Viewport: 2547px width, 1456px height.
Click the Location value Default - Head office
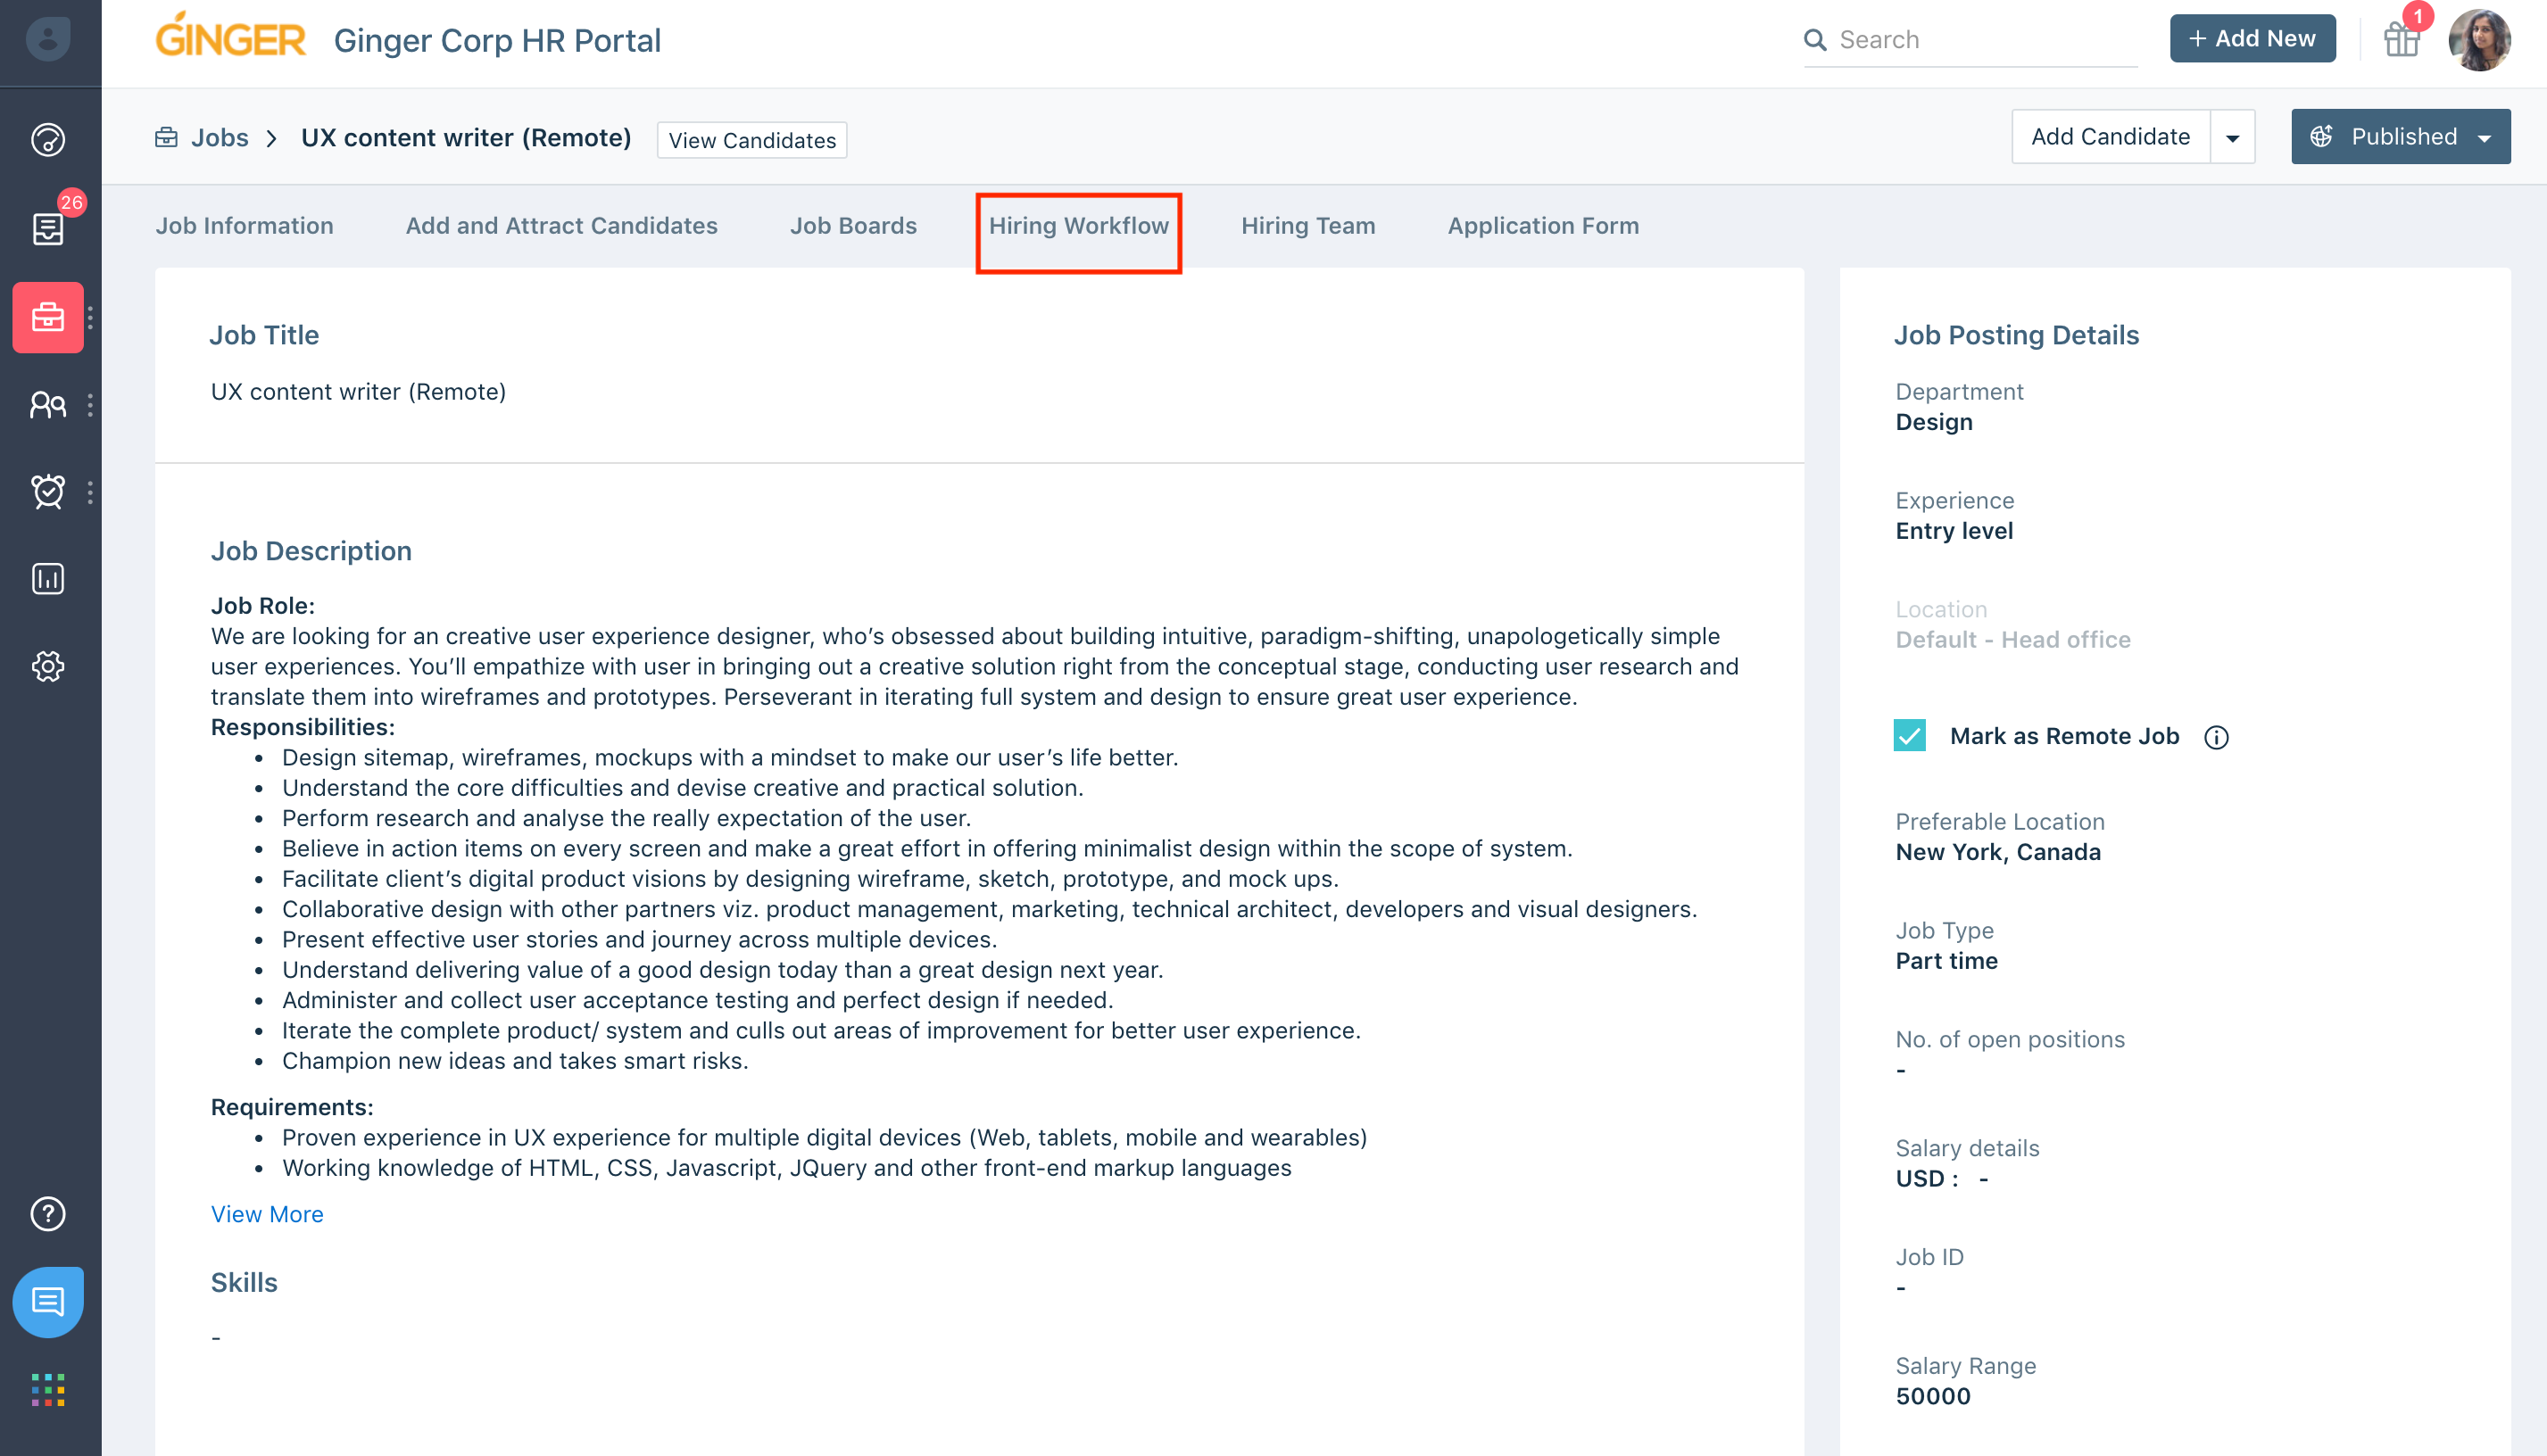(2012, 640)
